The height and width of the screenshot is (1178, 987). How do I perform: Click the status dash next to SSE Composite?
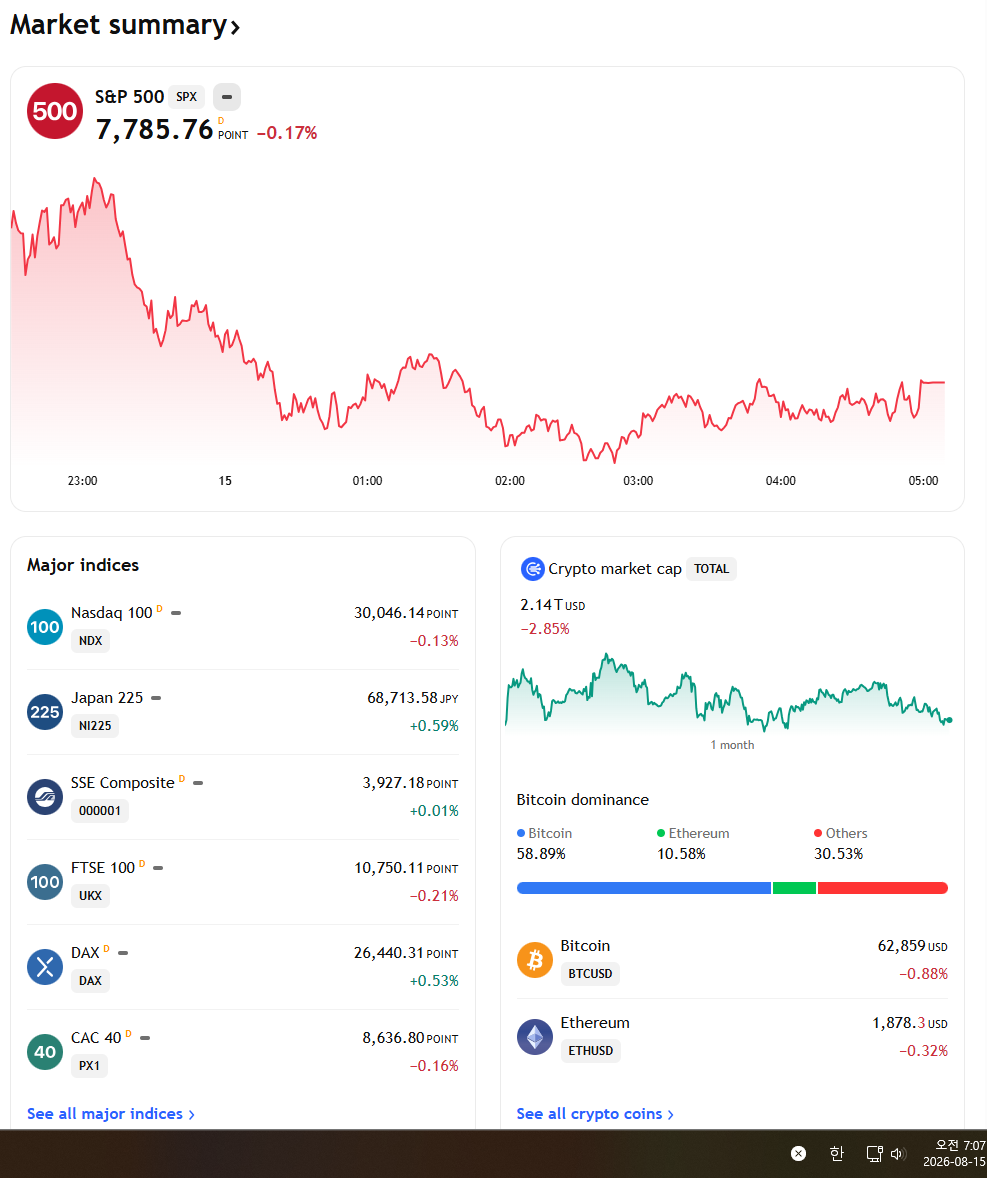(x=198, y=783)
